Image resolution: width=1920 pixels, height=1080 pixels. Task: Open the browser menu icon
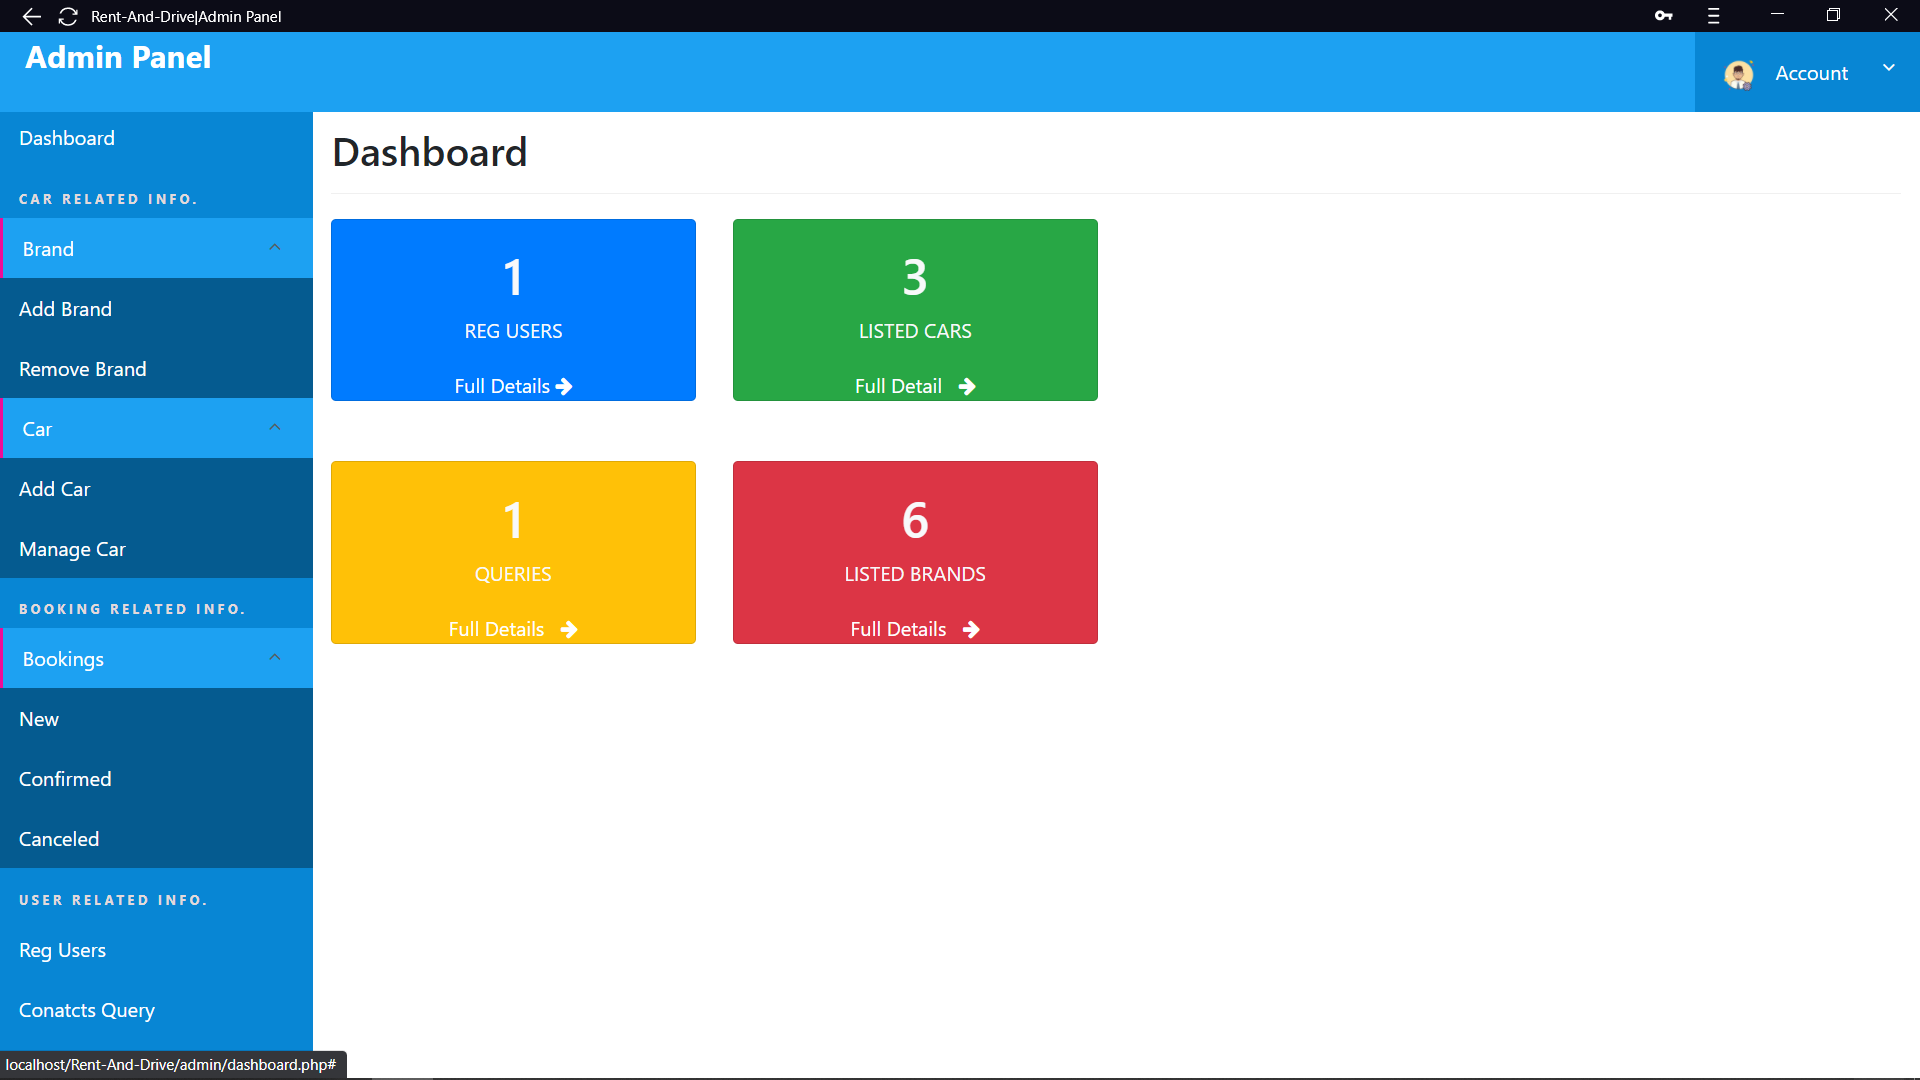coord(1713,16)
